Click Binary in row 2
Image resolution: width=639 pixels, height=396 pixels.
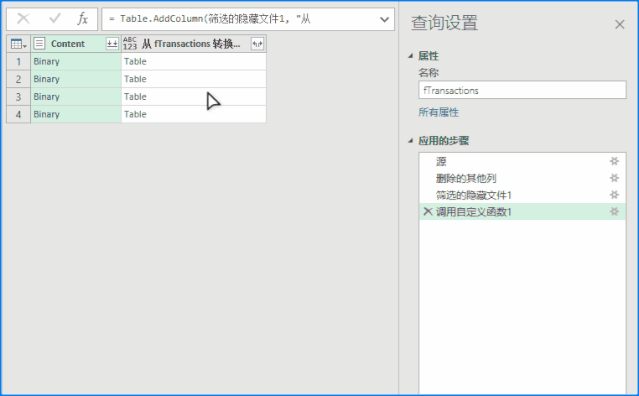click(x=46, y=79)
